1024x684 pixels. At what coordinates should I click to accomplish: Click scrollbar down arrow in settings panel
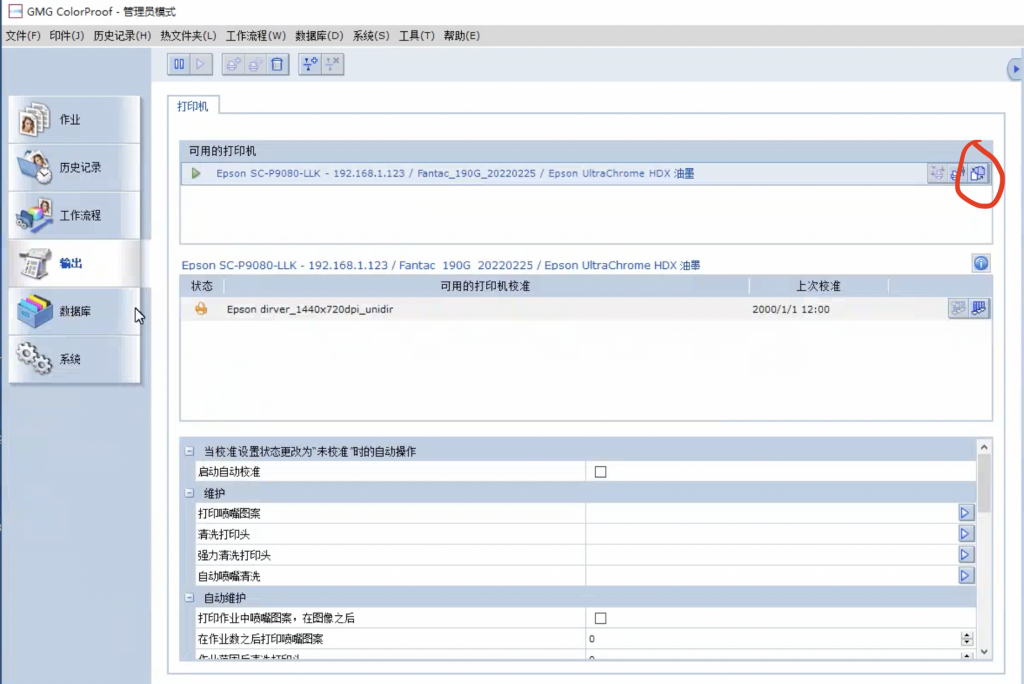(x=984, y=652)
